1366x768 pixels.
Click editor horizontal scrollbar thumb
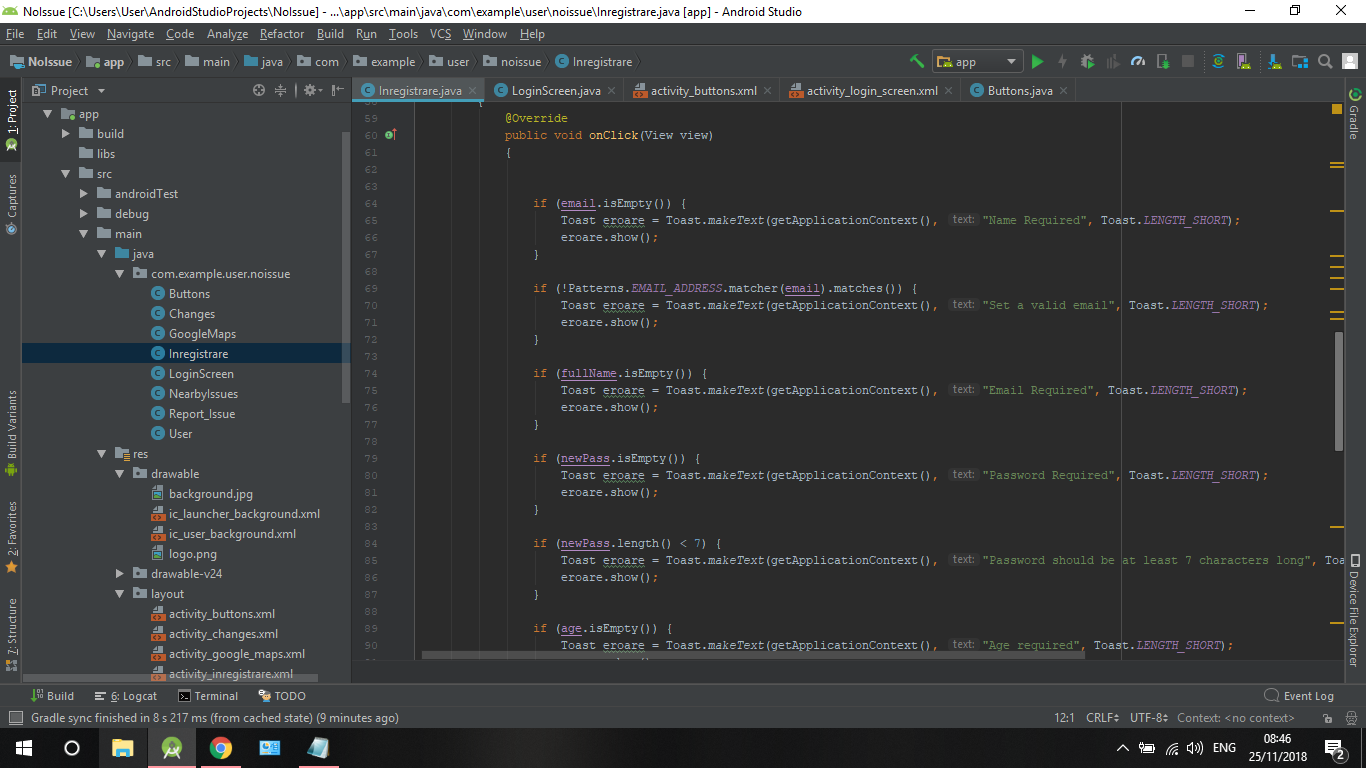point(753,655)
